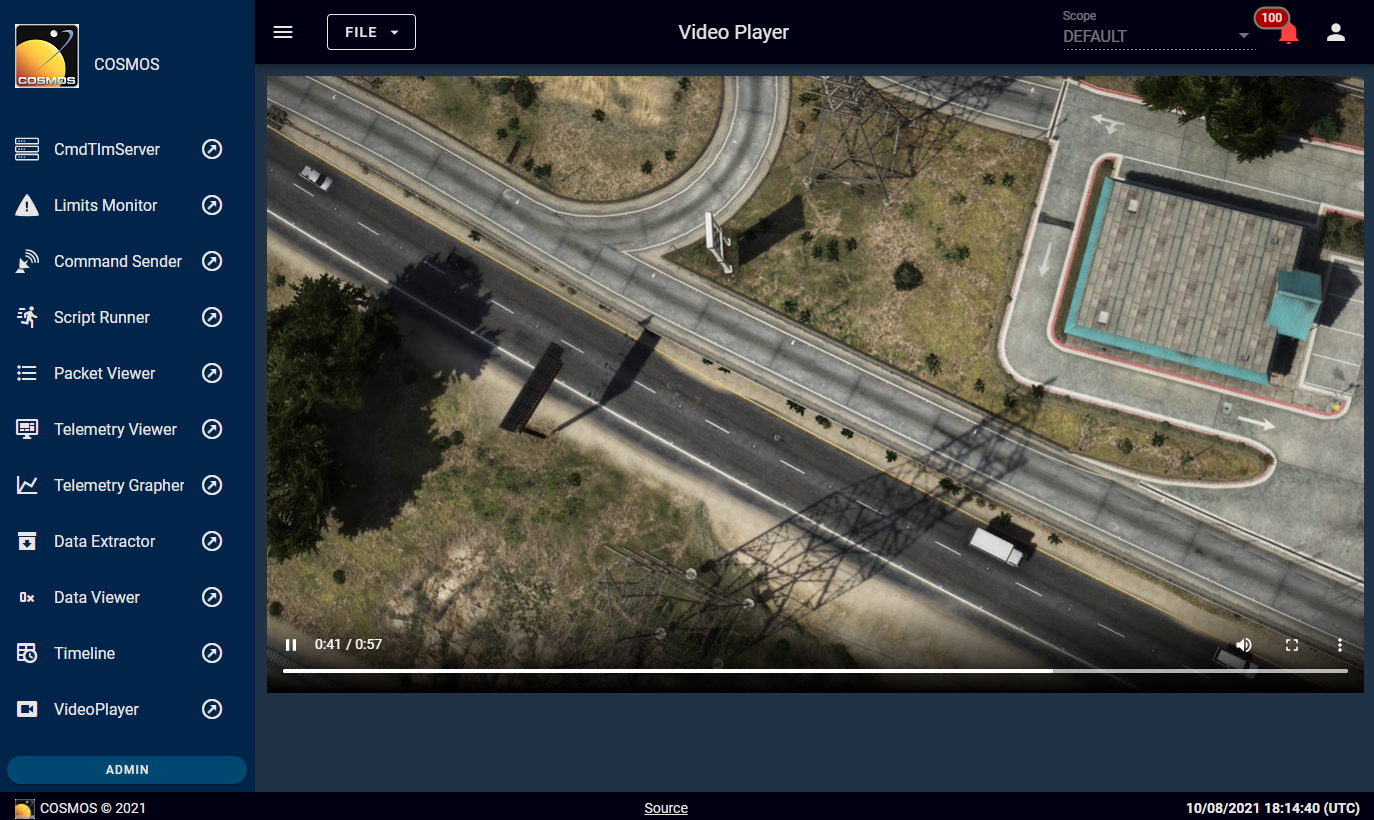Open Command Sender from the sidebar

click(x=117, y=261)
